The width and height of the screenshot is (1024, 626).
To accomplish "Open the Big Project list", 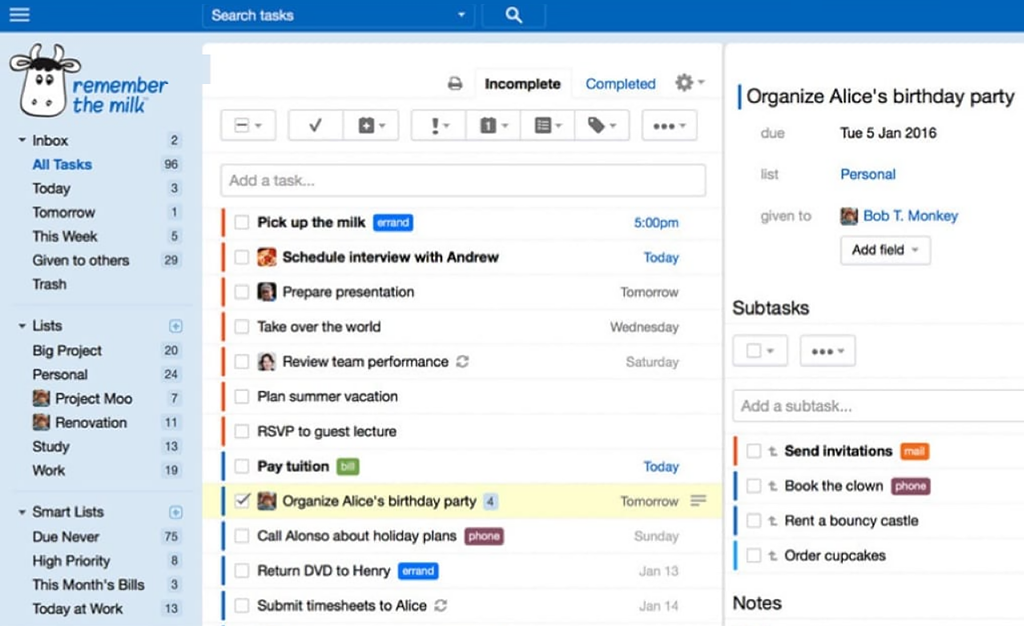I will (x=67, y=351).
